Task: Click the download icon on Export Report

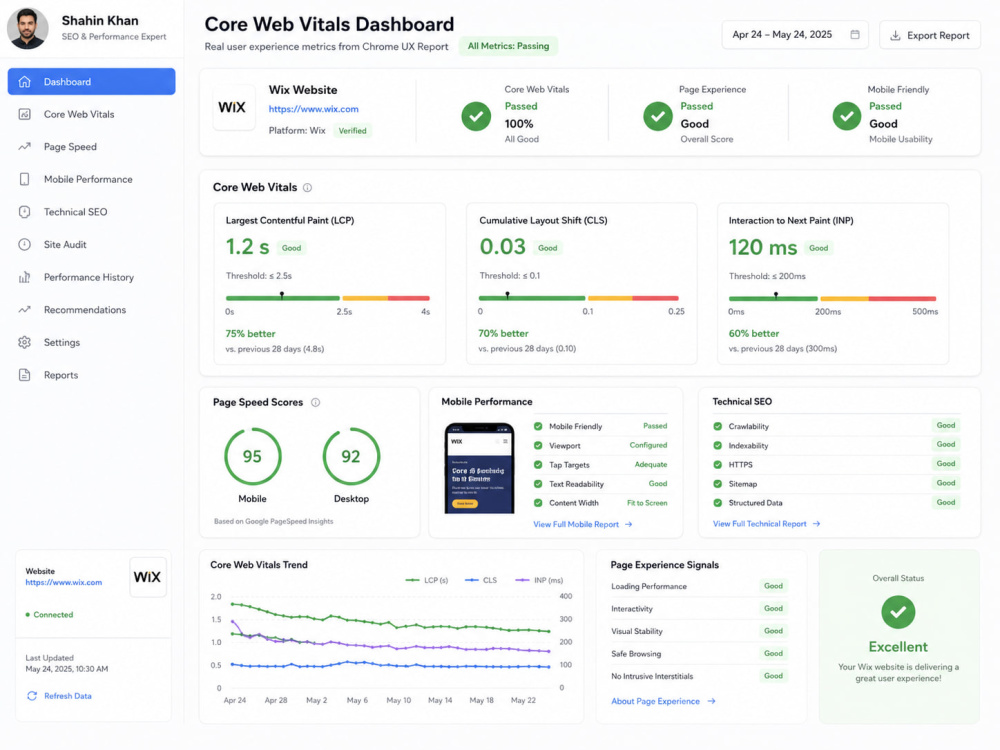Action: coord(895,35)
